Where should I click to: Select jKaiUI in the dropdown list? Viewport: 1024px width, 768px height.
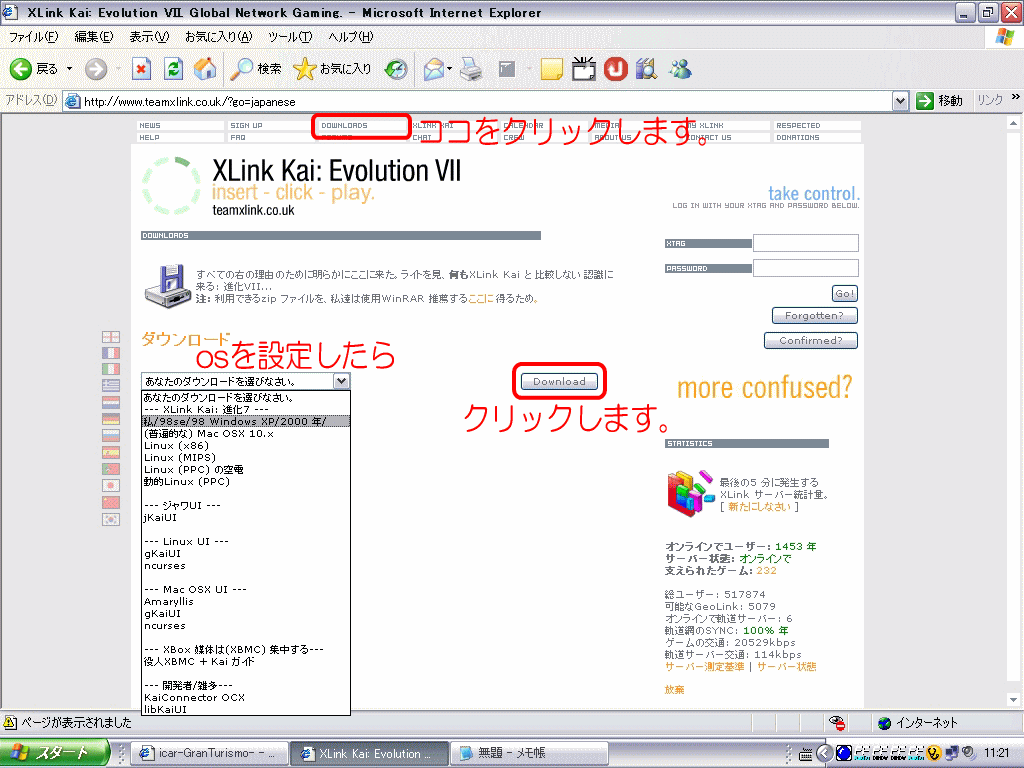[246, 517]
